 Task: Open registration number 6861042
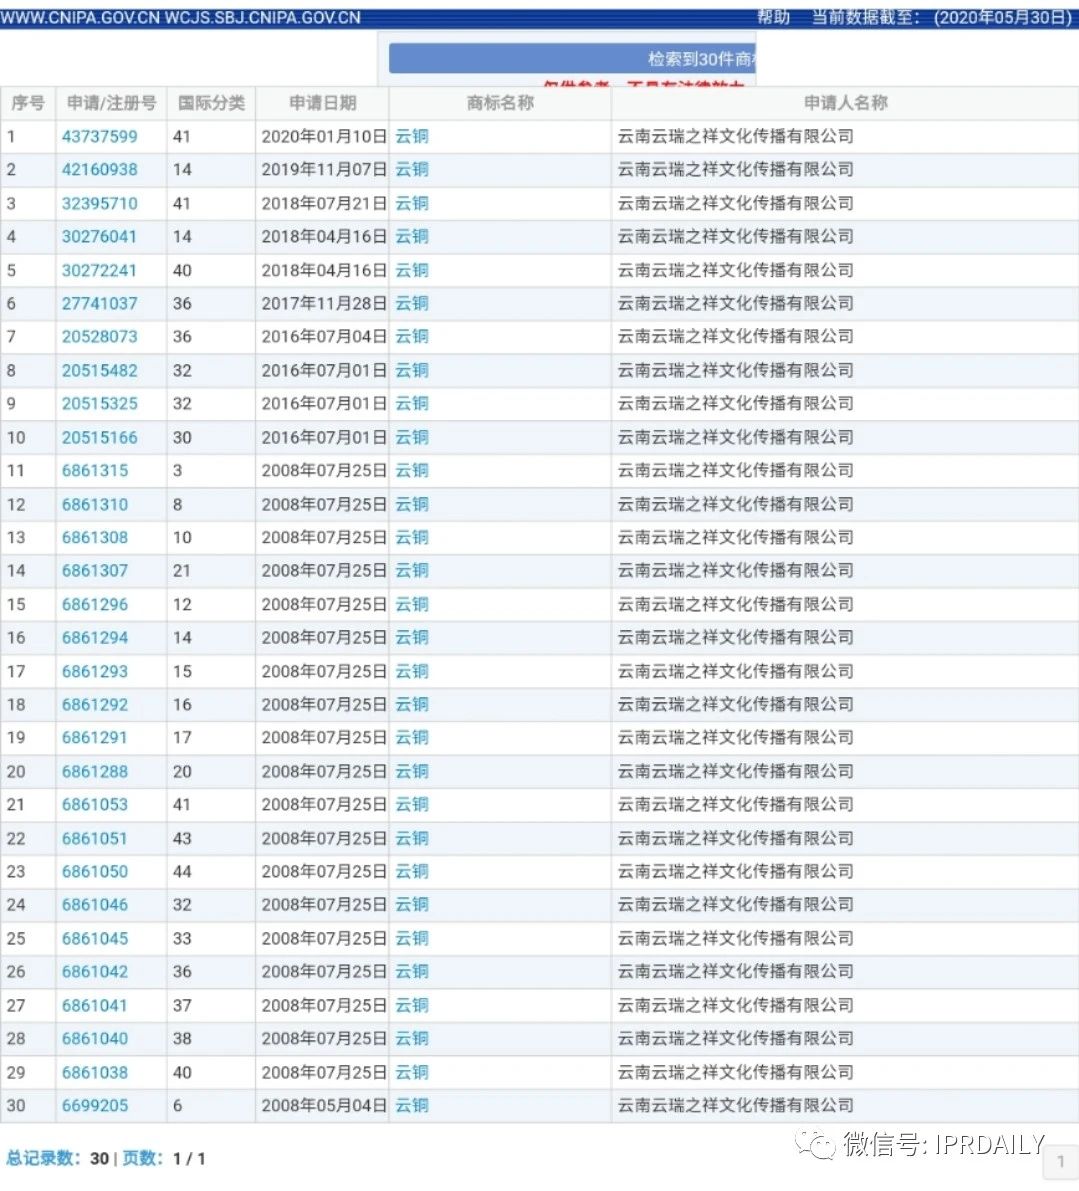point(95,972)
